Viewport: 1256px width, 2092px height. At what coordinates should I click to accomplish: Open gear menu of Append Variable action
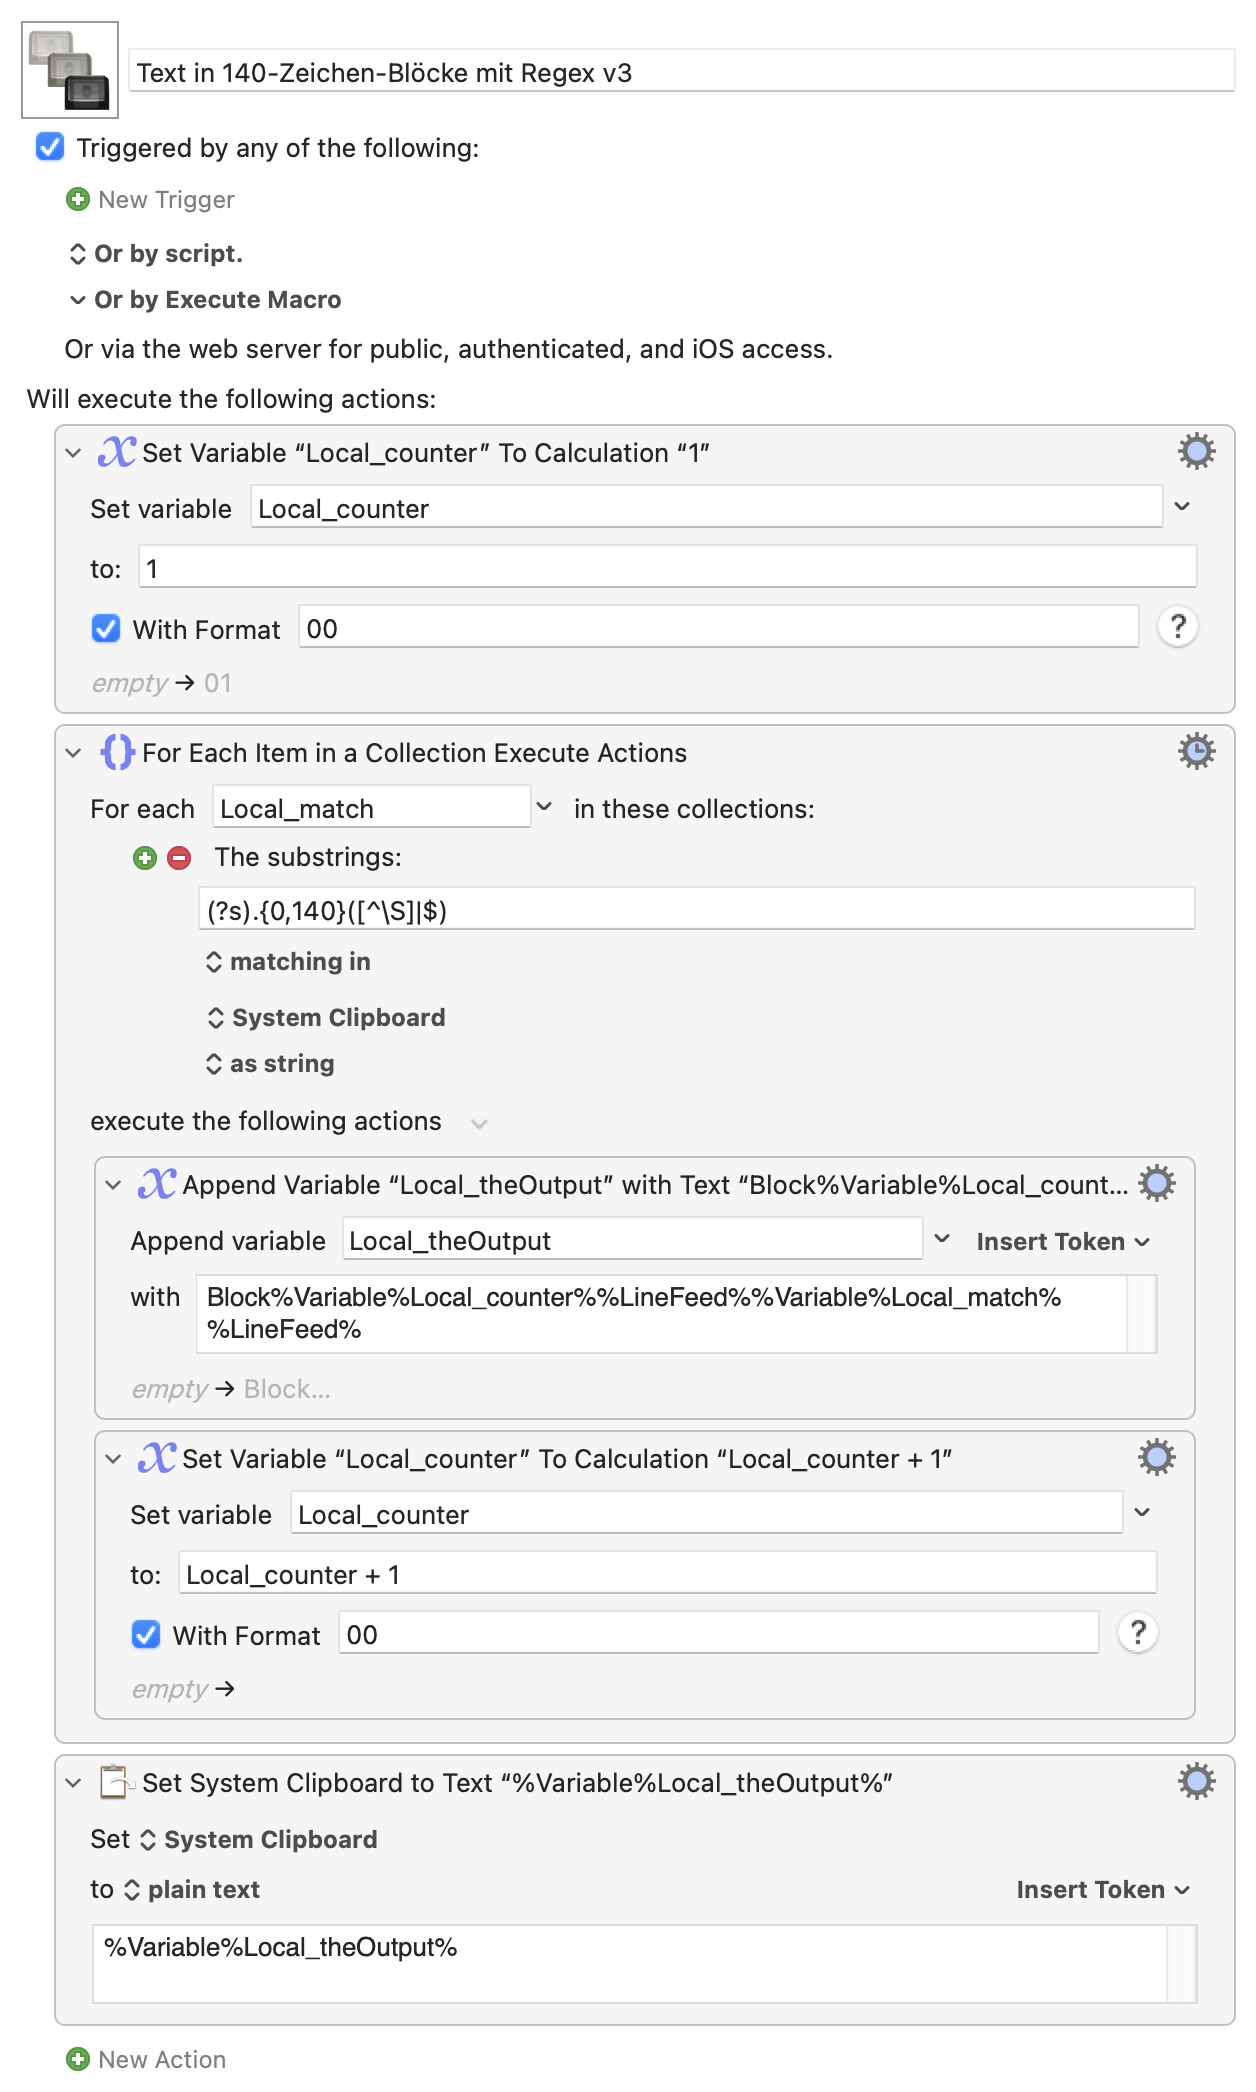pyautogui.click(x=1156, y=1184)
